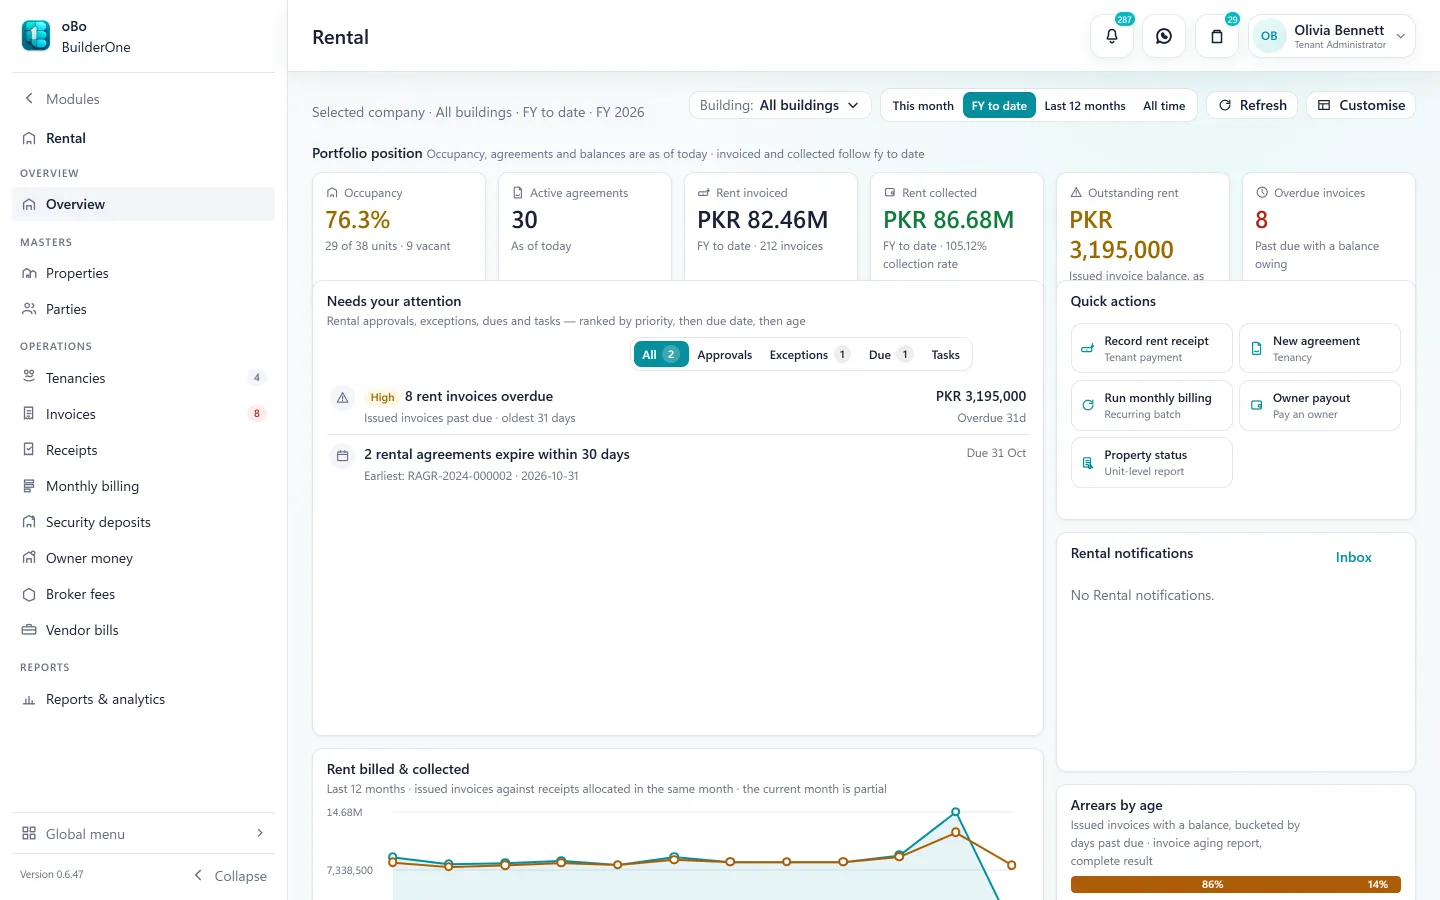Open the Building All buildings dropdown
This screenshot has height=900, width=1440.
tap(780, 105)
